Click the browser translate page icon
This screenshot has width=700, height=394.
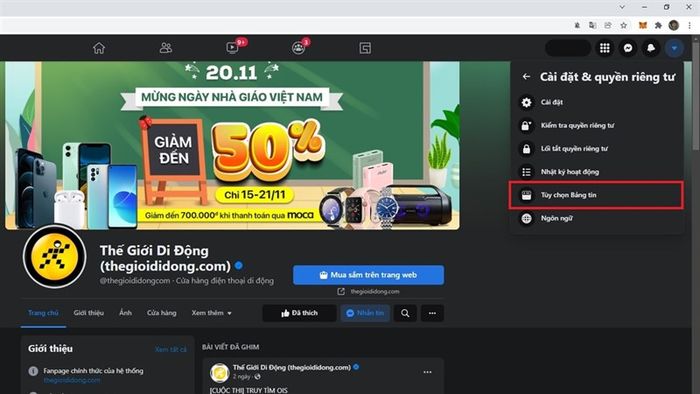592,25
